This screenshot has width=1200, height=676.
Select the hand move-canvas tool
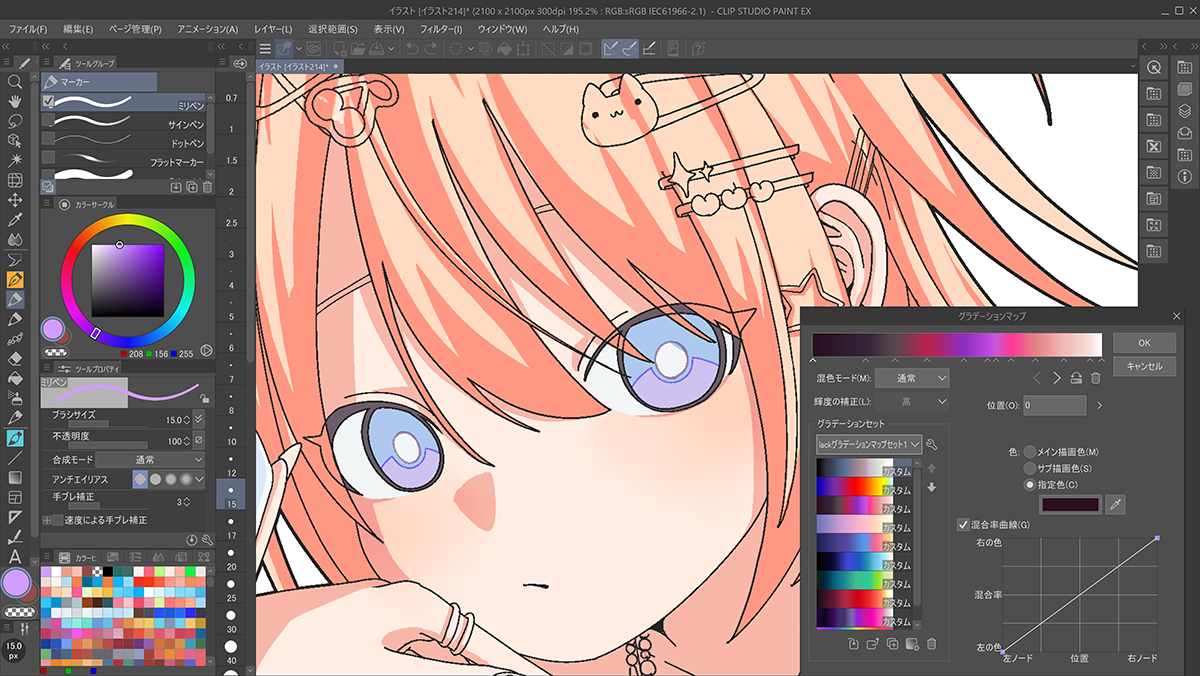(x=15, y=101)
